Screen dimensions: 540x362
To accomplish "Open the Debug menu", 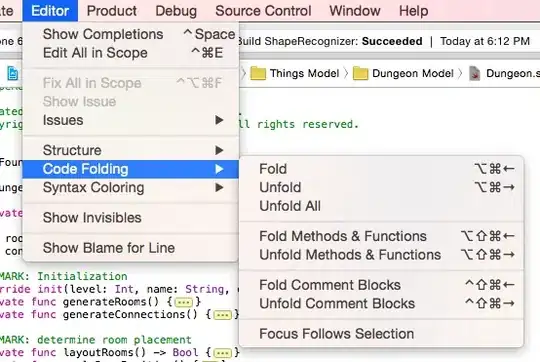I will click(176, 11).
